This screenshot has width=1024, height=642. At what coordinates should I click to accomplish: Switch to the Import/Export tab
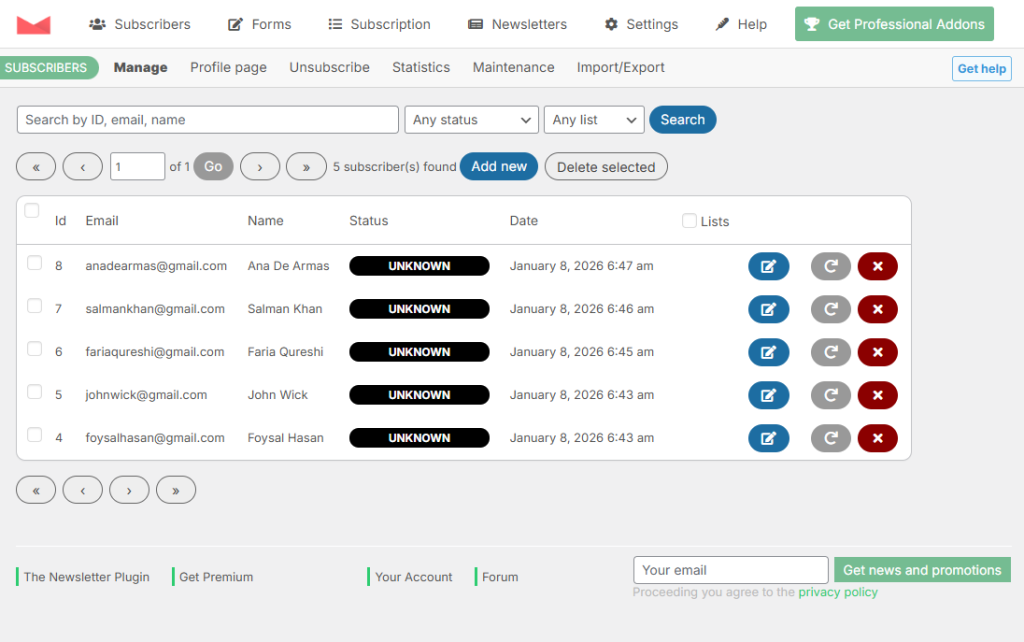pyautogui.click(x=620, y=67)
